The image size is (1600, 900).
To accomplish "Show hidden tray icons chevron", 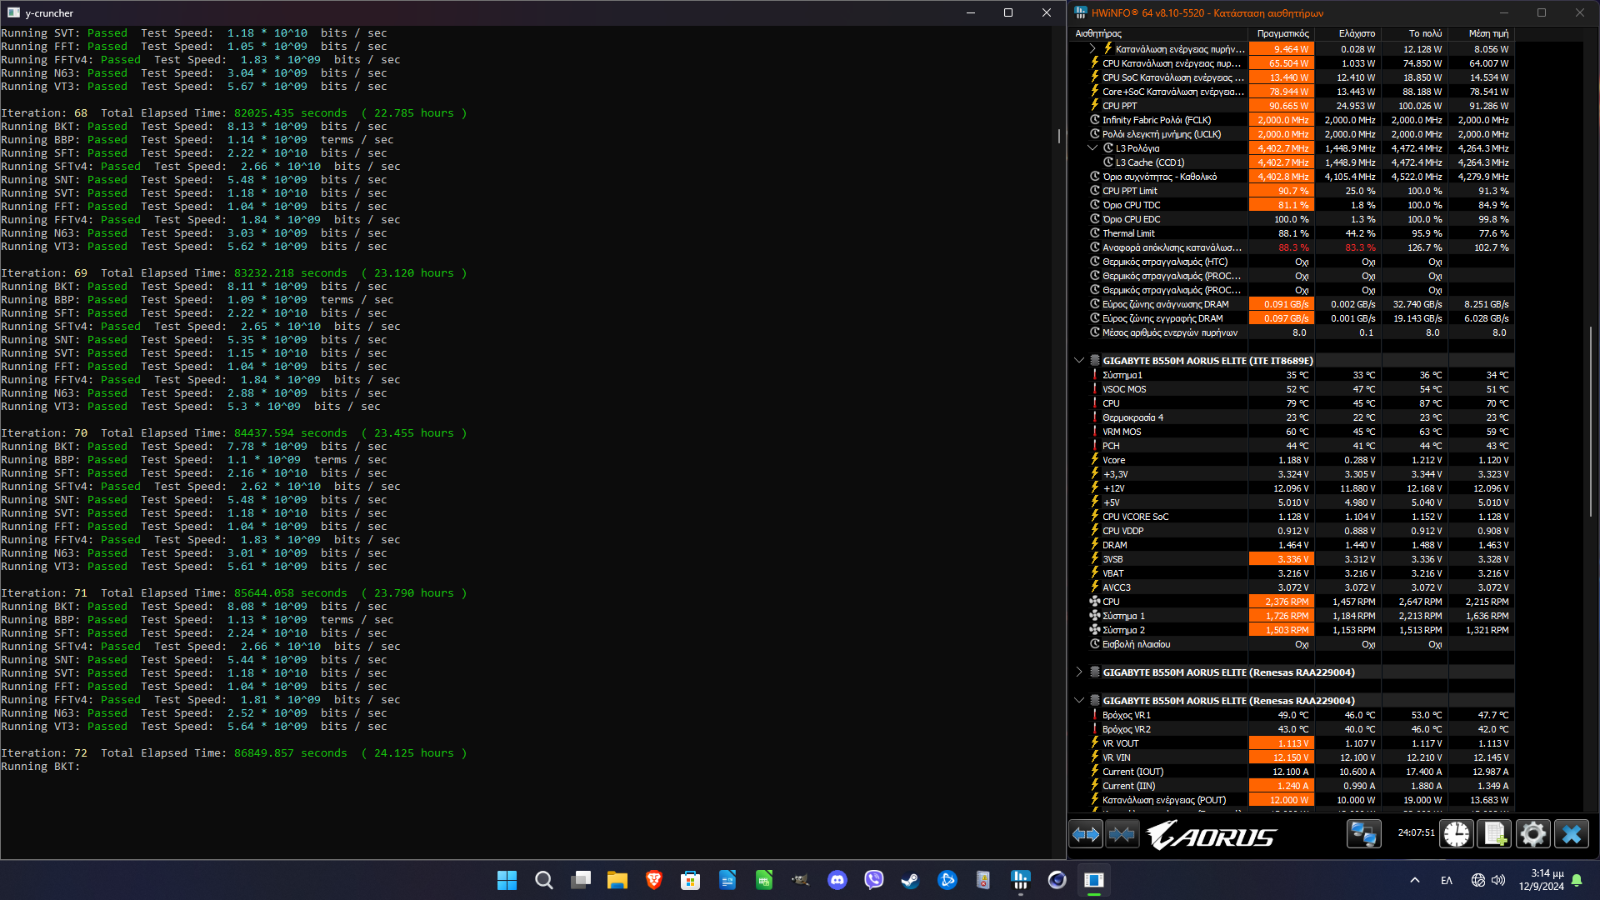I will [x=1414, y=880].
